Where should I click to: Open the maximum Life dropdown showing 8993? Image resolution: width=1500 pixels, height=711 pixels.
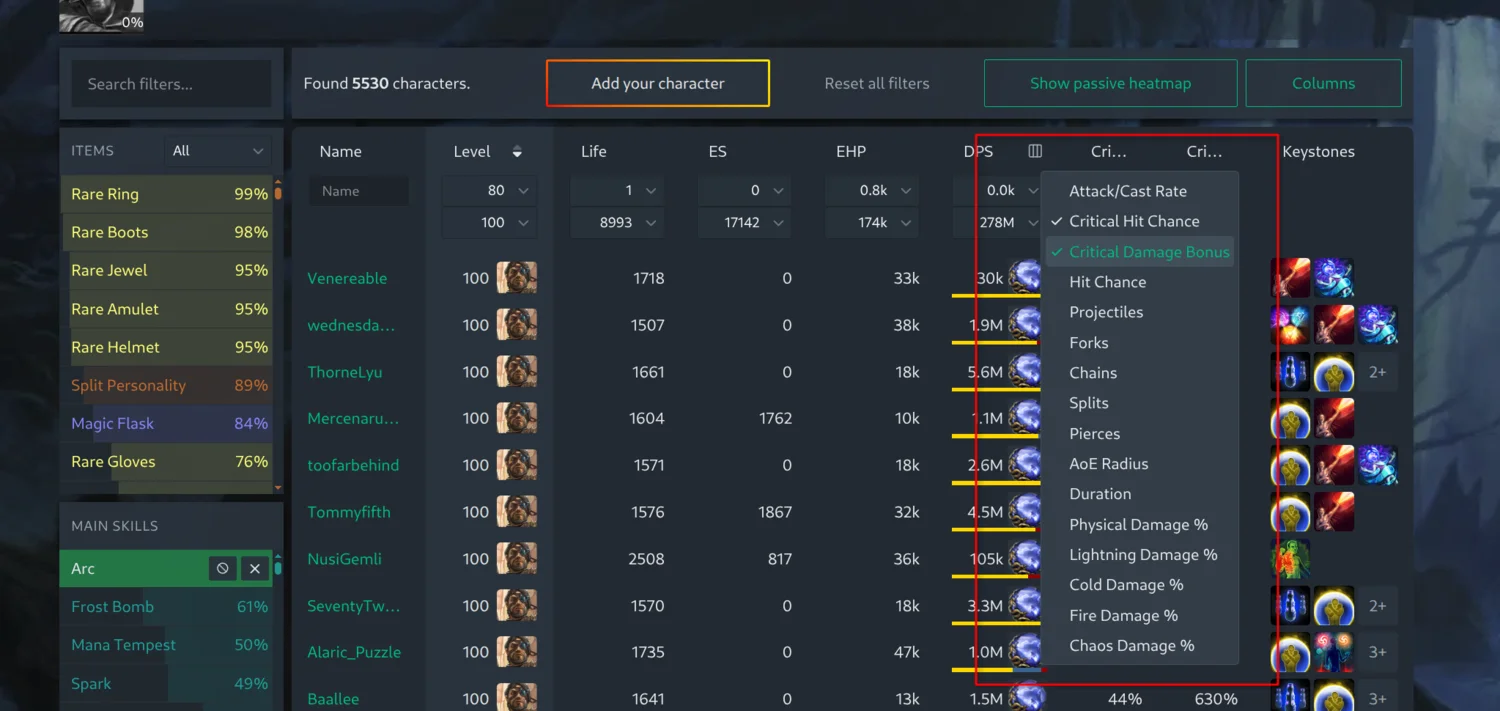617,222
